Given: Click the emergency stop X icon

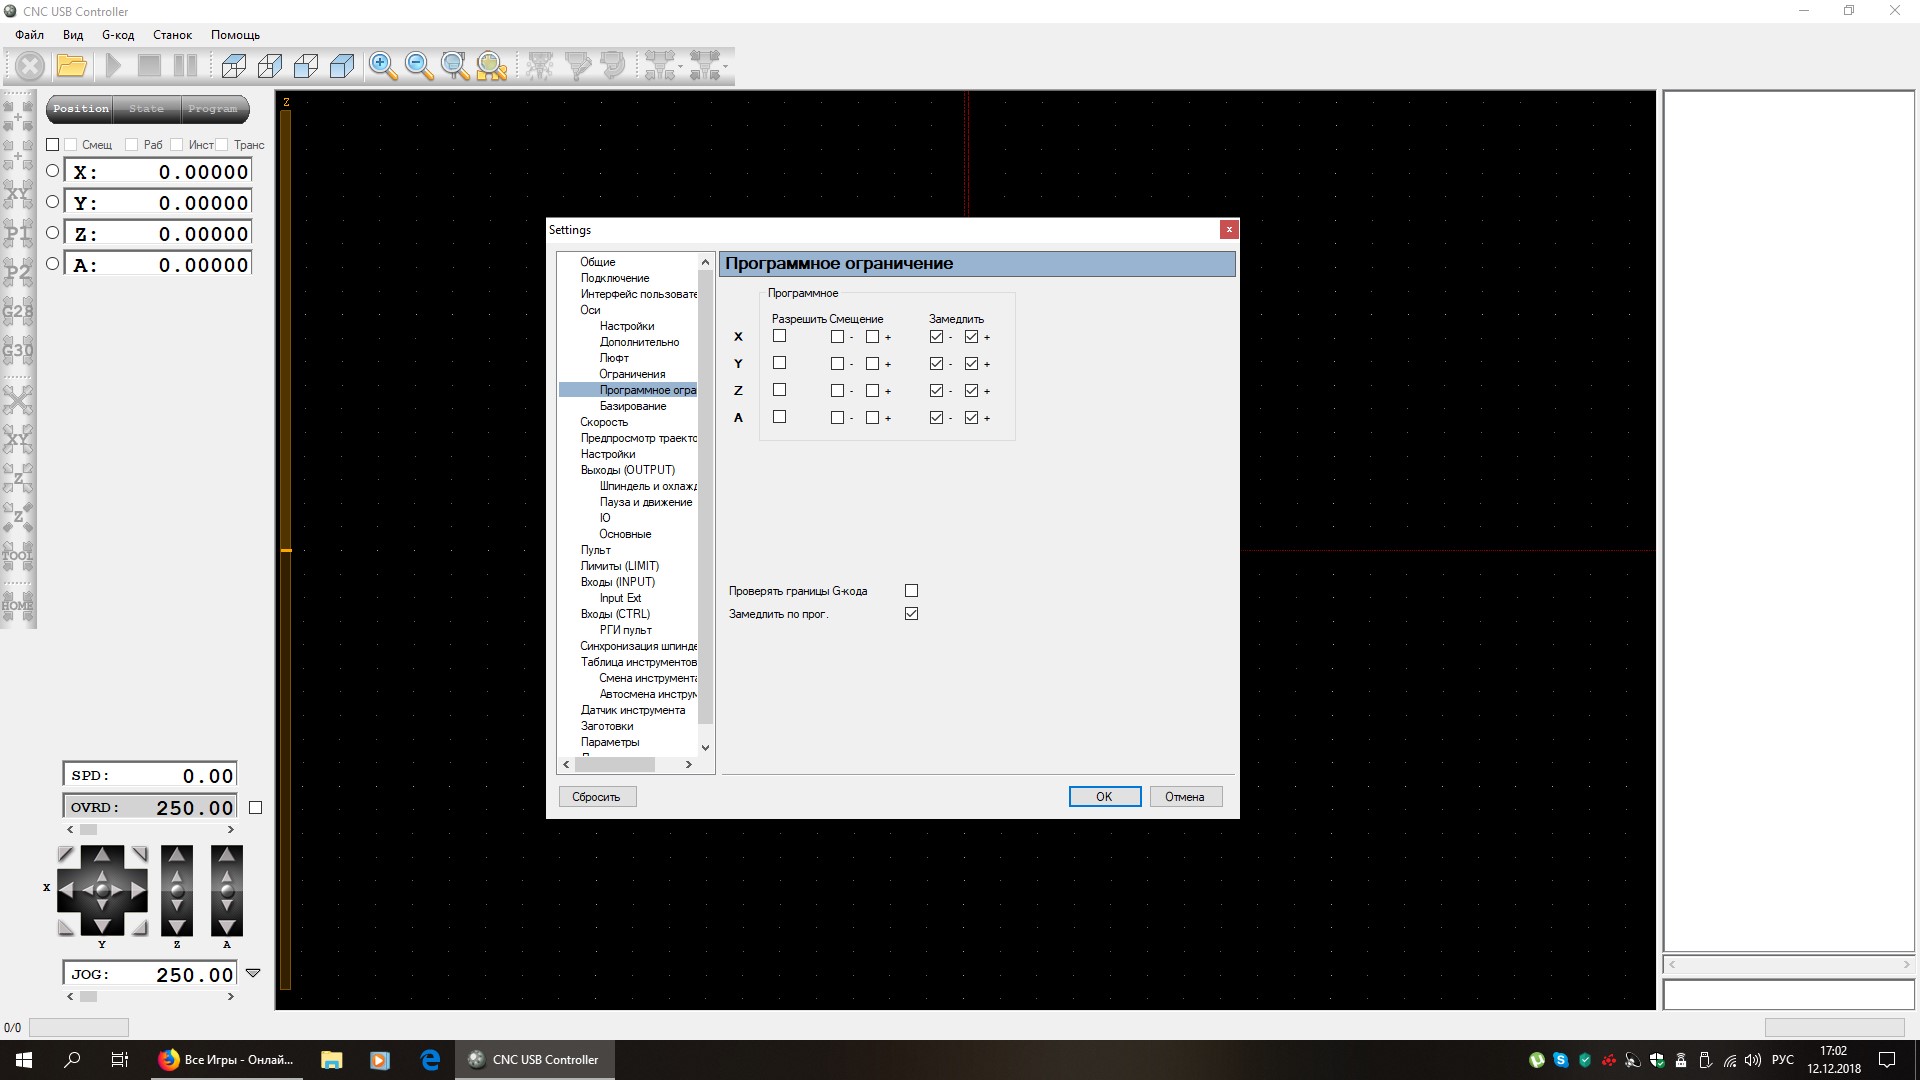Looking at the screenshot, I should [x=30, y=66].
